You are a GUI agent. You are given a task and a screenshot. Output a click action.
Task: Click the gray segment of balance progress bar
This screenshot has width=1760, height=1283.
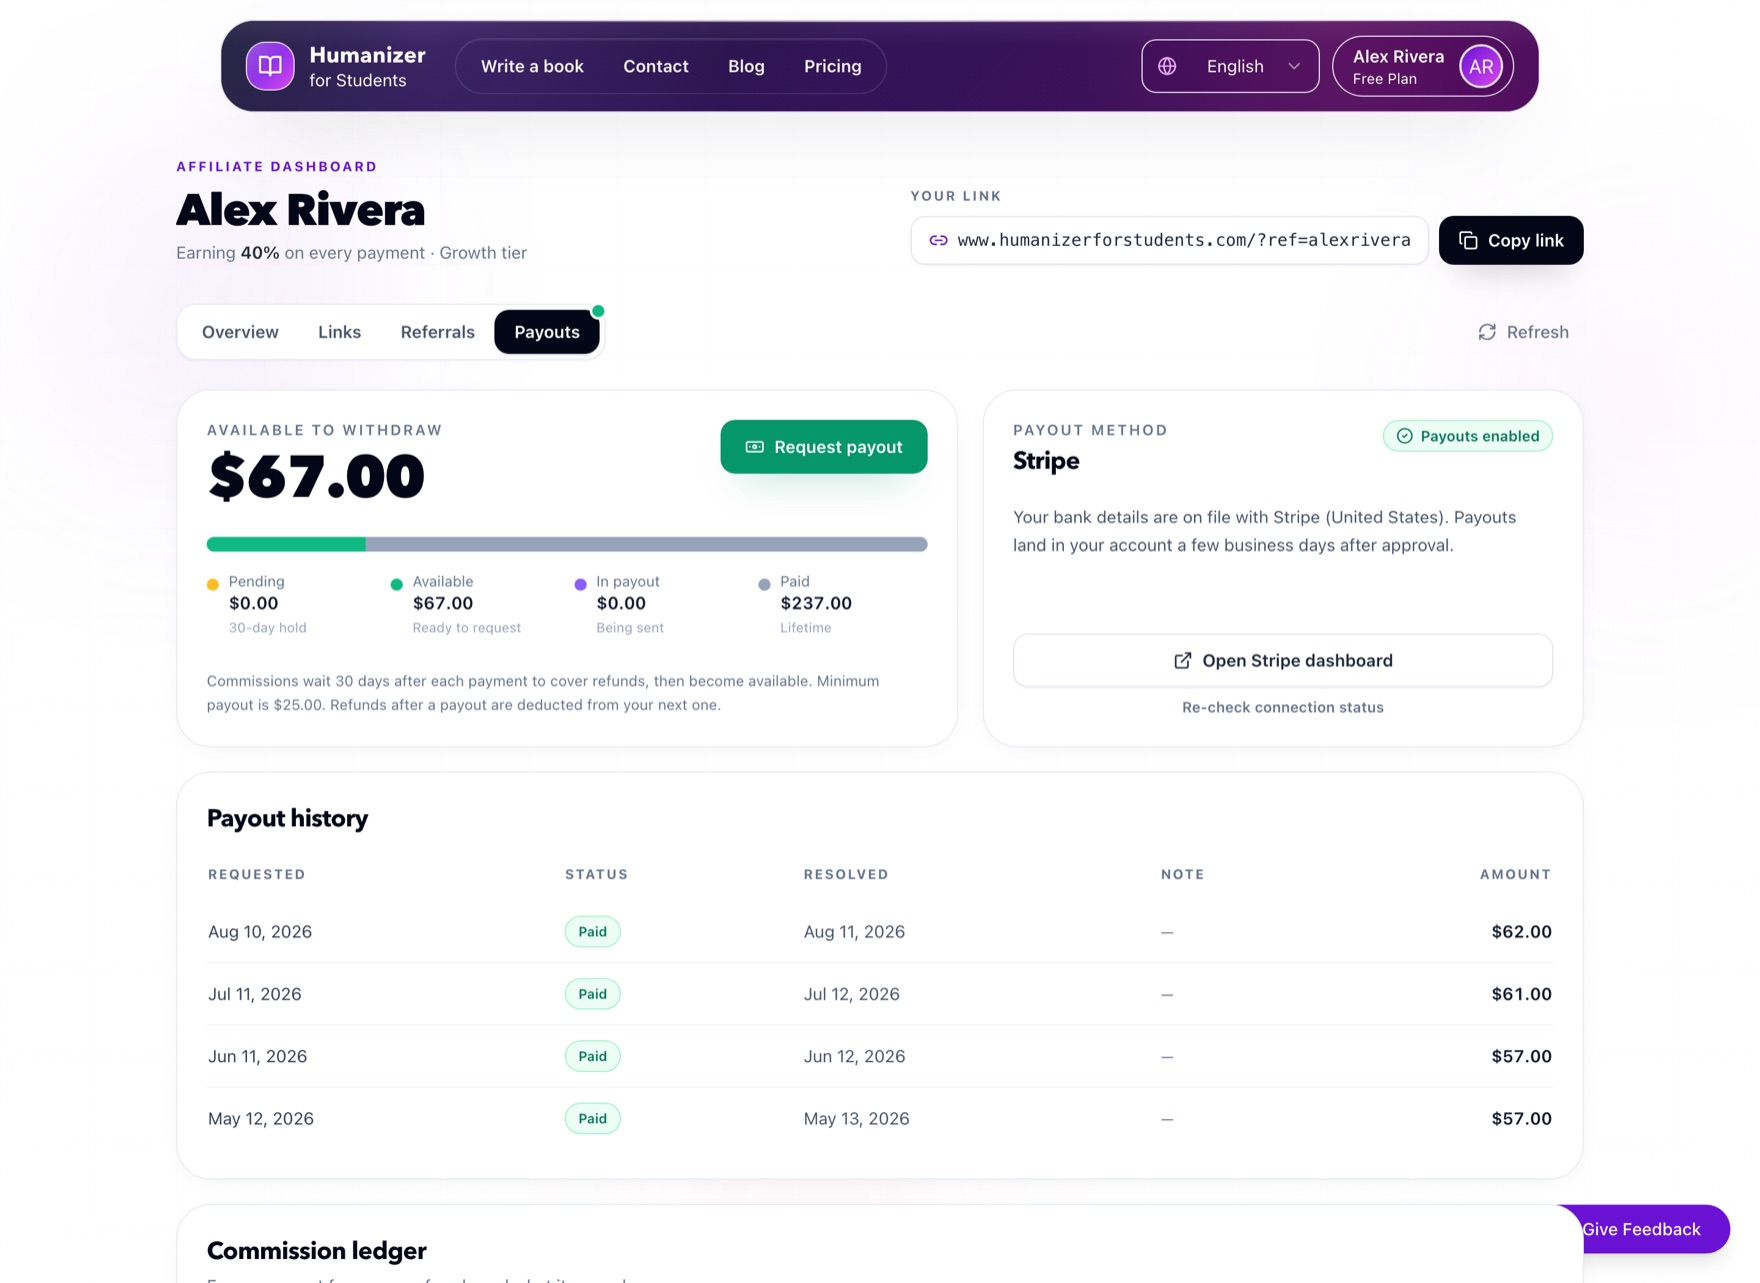pyautogui.click(x=646, y=544)
